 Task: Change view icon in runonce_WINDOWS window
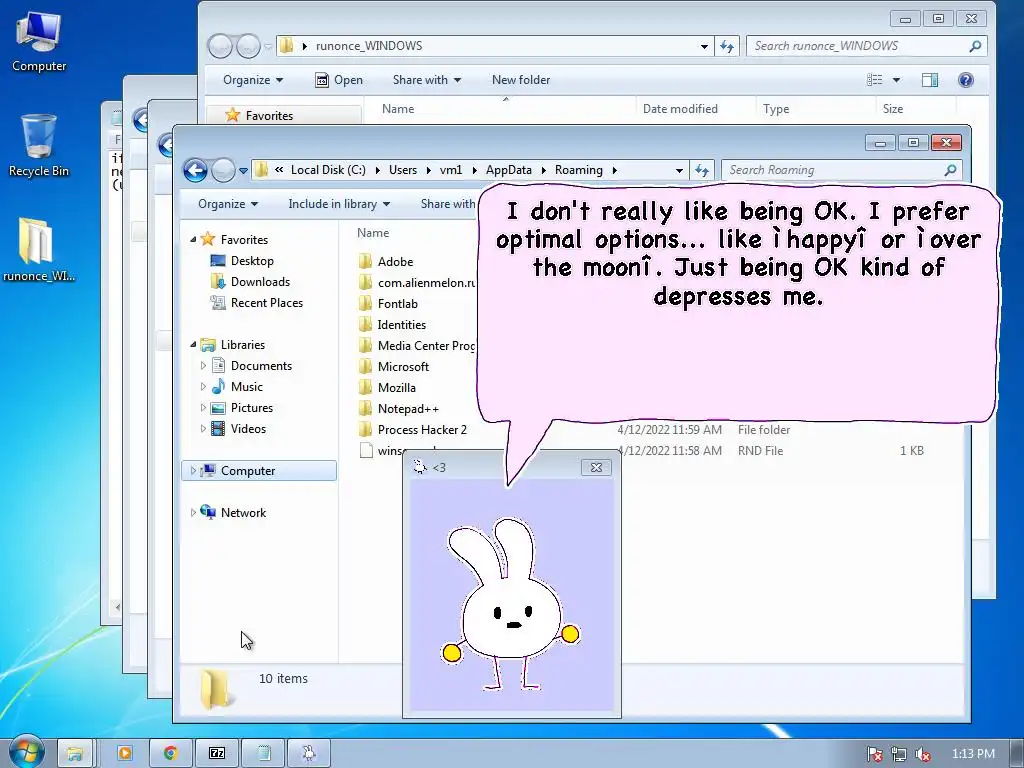point(874,80)
